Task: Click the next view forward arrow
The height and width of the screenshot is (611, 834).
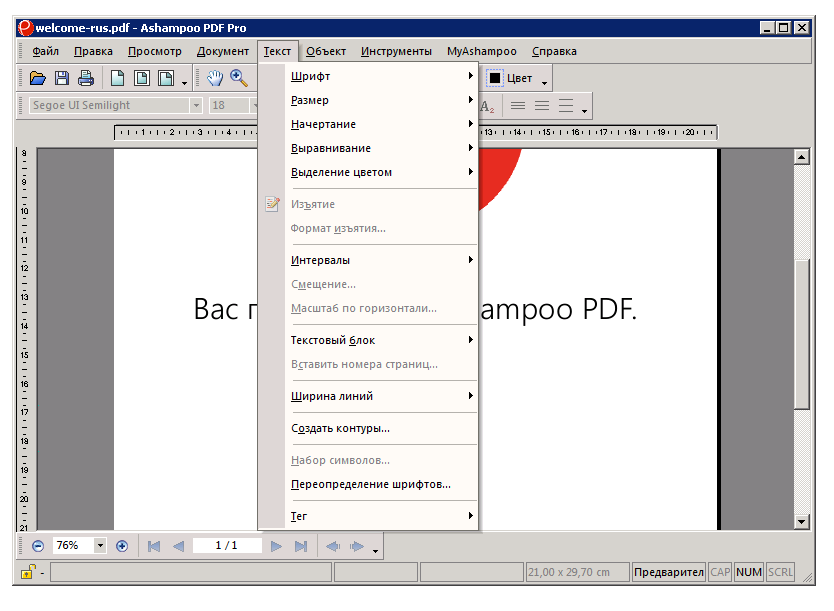Action: 357,546
